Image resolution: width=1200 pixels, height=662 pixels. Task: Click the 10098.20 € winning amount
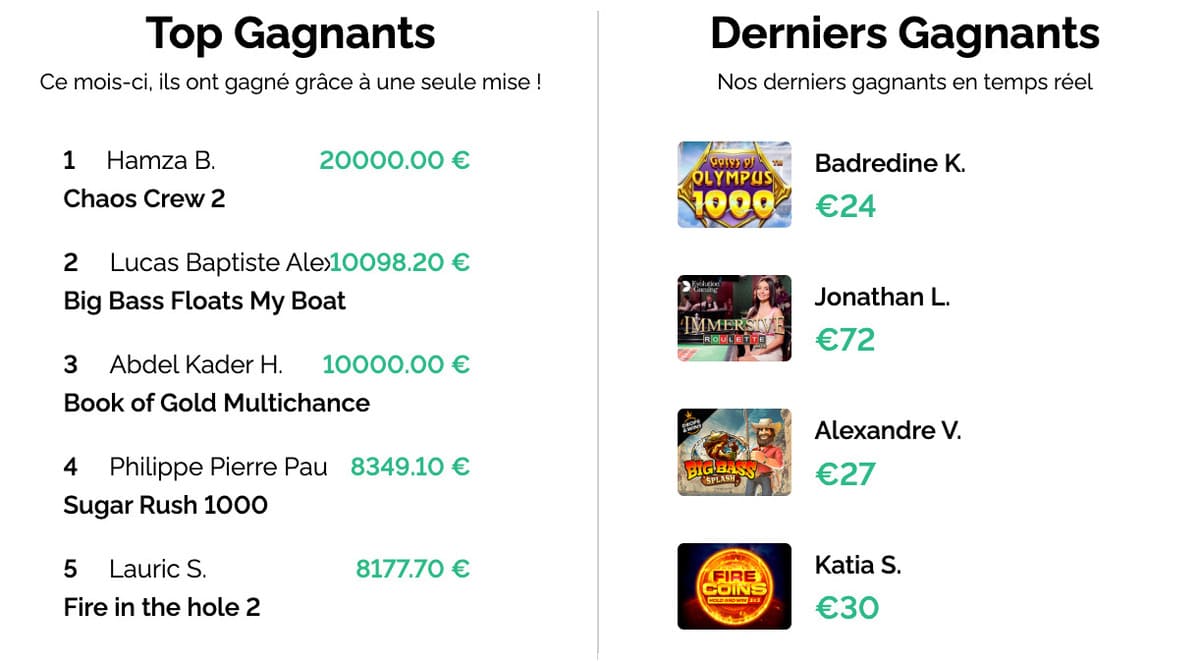coord(400,262)
